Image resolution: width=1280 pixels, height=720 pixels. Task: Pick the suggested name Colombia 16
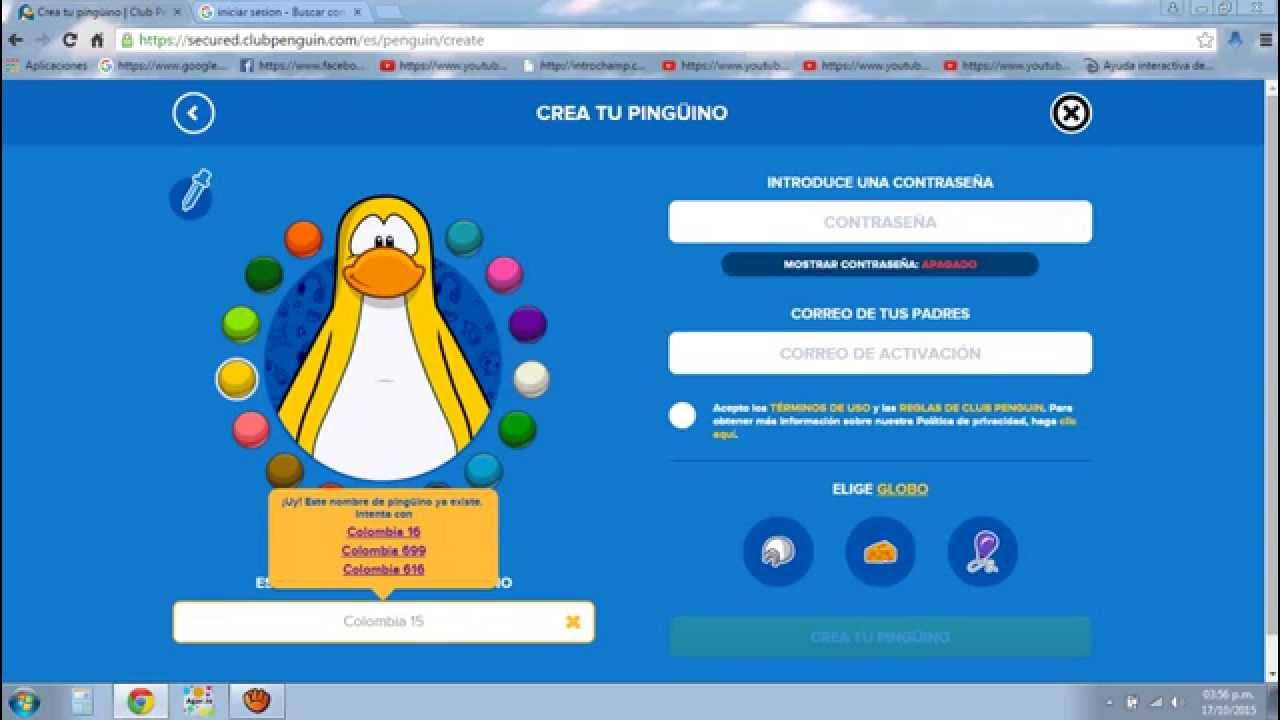pyautogui.click(x=384, y=532)
